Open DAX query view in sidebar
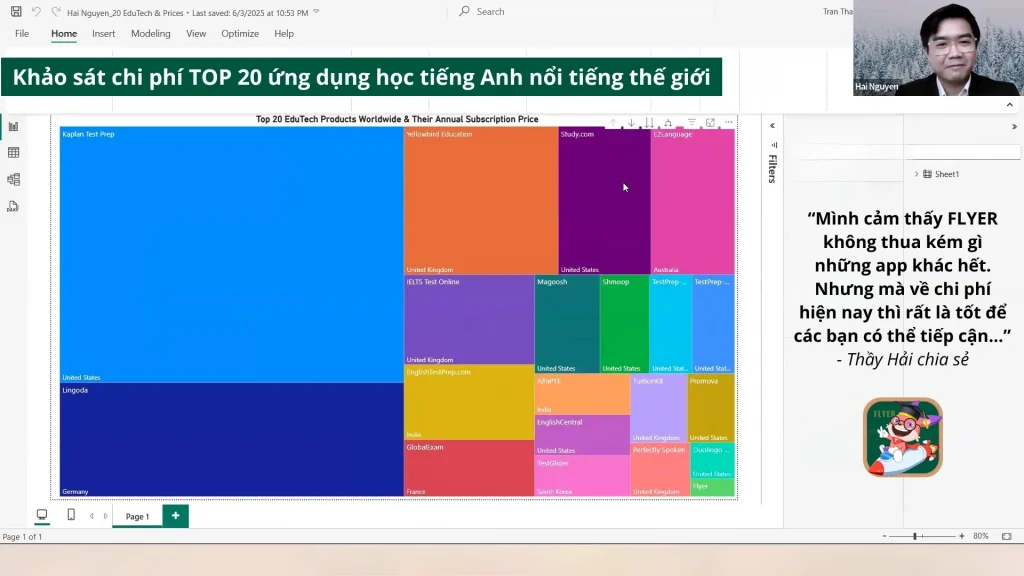Image resolution: width=1024 pixels, height=576 pixels. (x=14, y=207)
